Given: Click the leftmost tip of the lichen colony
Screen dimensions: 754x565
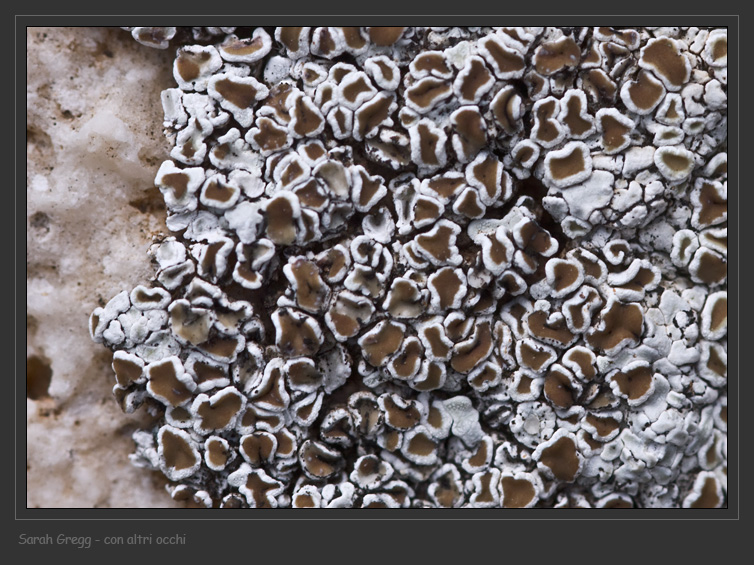Looking at the screenshot, I should (x=97, y=323).
